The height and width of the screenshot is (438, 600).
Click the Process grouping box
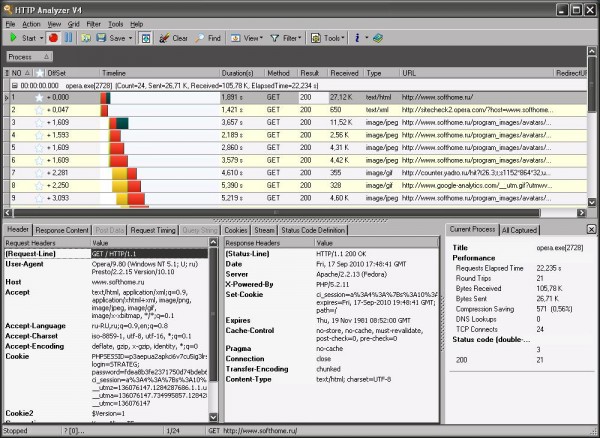pyautogui.click(x=29, y=57)
